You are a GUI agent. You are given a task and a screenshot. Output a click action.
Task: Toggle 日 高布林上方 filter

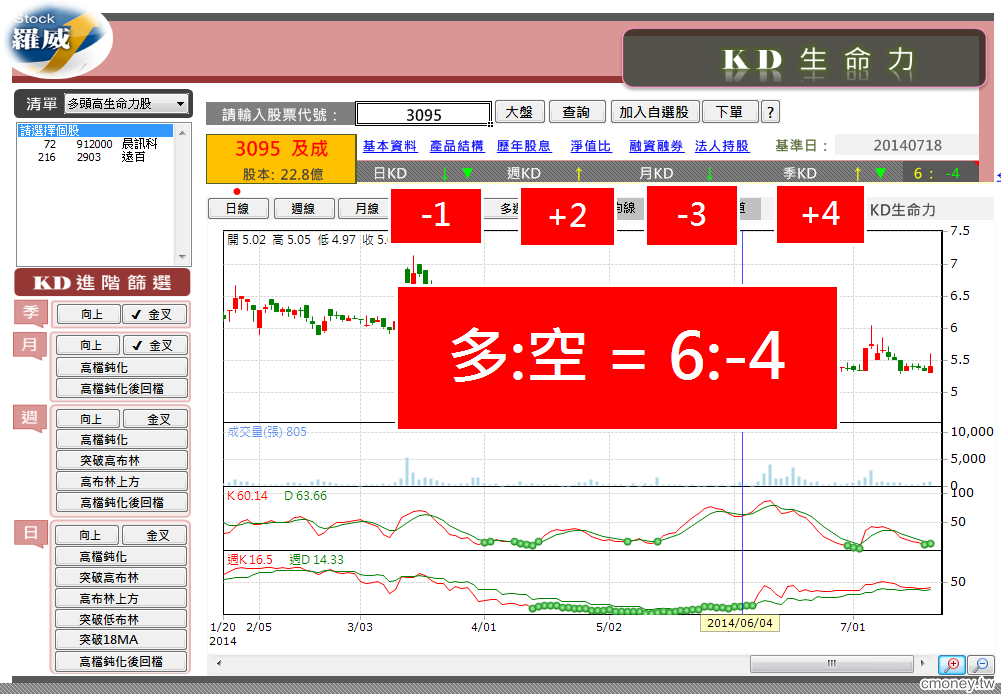[x=121, y=598]
